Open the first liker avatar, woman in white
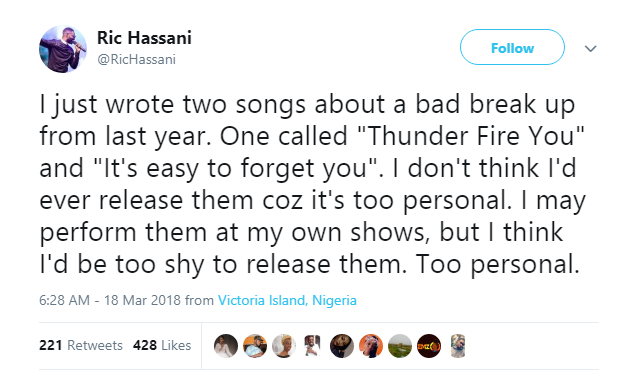Screen dimensions: 635x380 (226, 346)
